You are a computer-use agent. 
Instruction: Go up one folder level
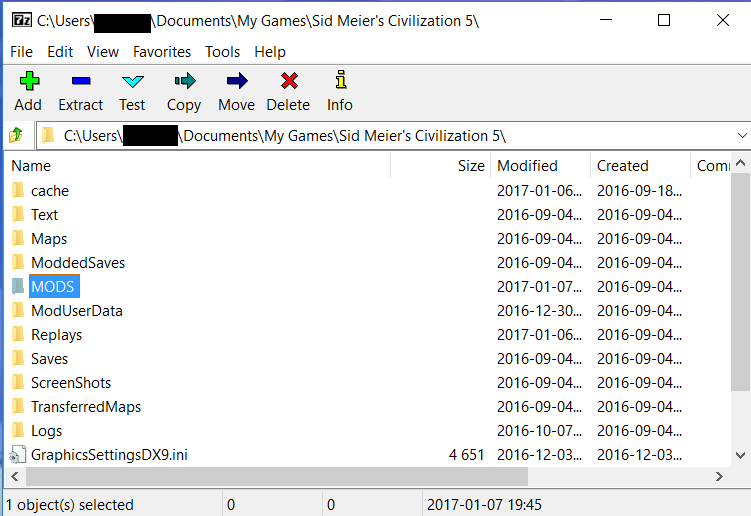tap(16, 136)
